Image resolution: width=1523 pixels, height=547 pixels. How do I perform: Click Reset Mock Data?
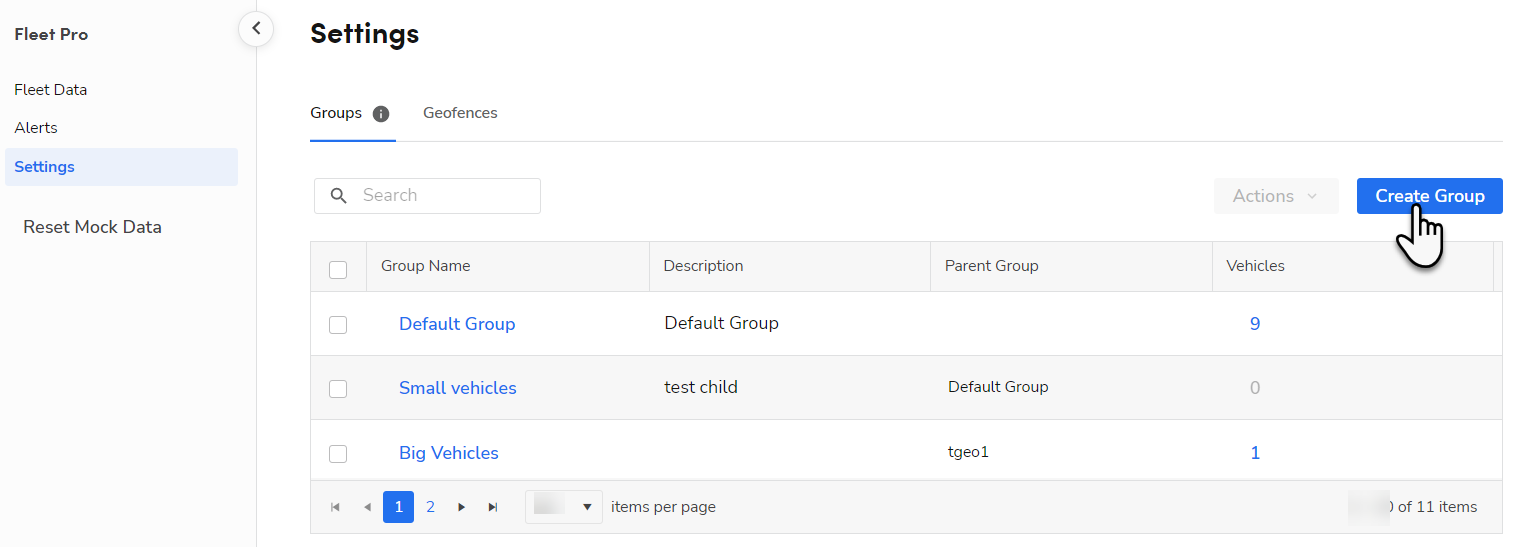(92, 227)
